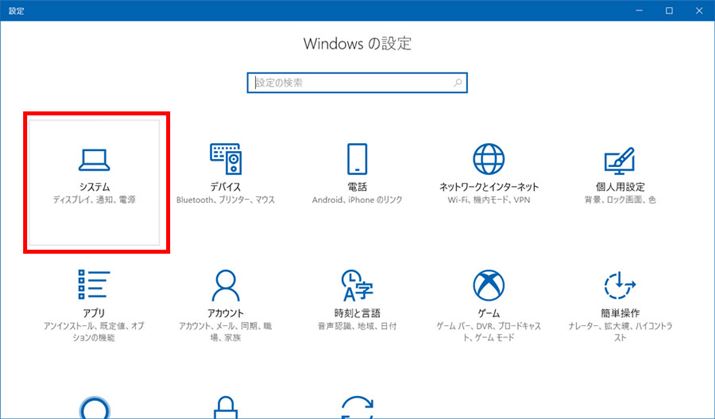Open the ネットワークとインターネット globe icon

[488, 159]
